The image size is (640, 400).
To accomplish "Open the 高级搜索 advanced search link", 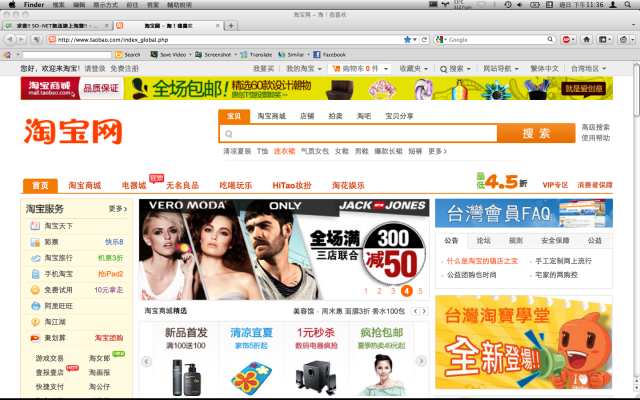I will coord(596,127).
